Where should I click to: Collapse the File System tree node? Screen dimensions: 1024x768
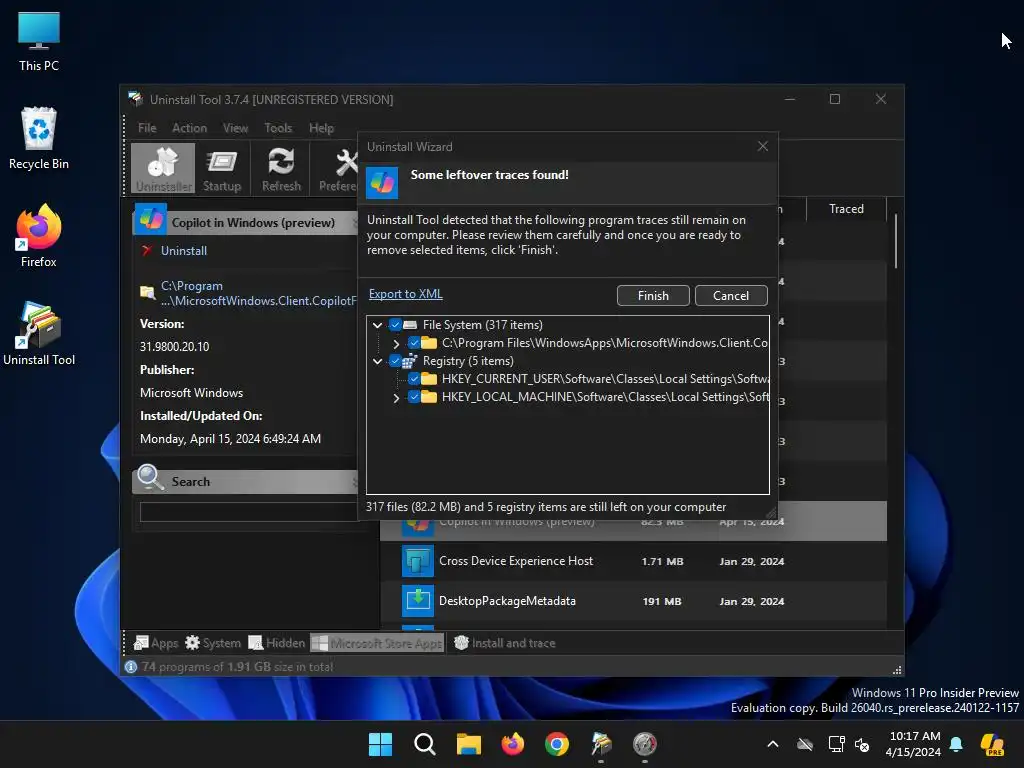point(377,325)
